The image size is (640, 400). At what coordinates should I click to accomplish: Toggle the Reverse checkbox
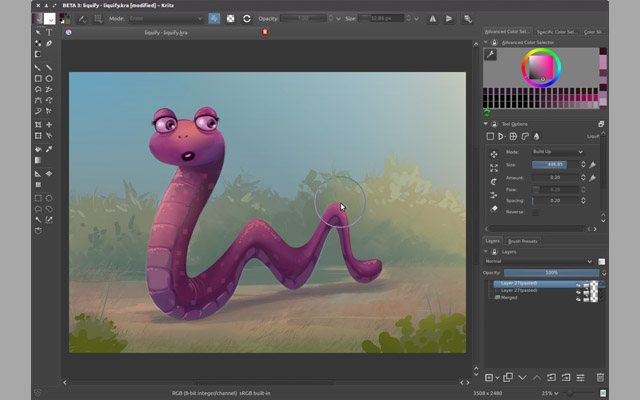point(535,212)
